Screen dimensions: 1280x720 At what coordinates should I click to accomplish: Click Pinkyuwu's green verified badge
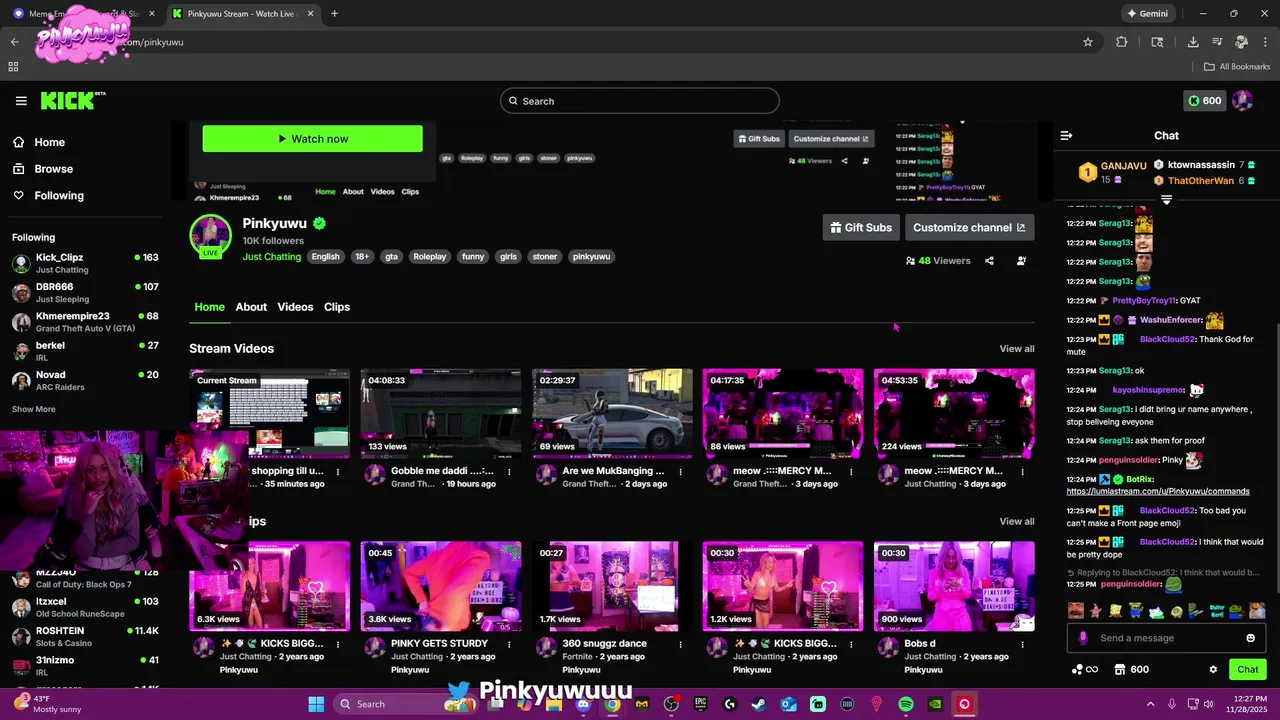[x=319, y=223]
